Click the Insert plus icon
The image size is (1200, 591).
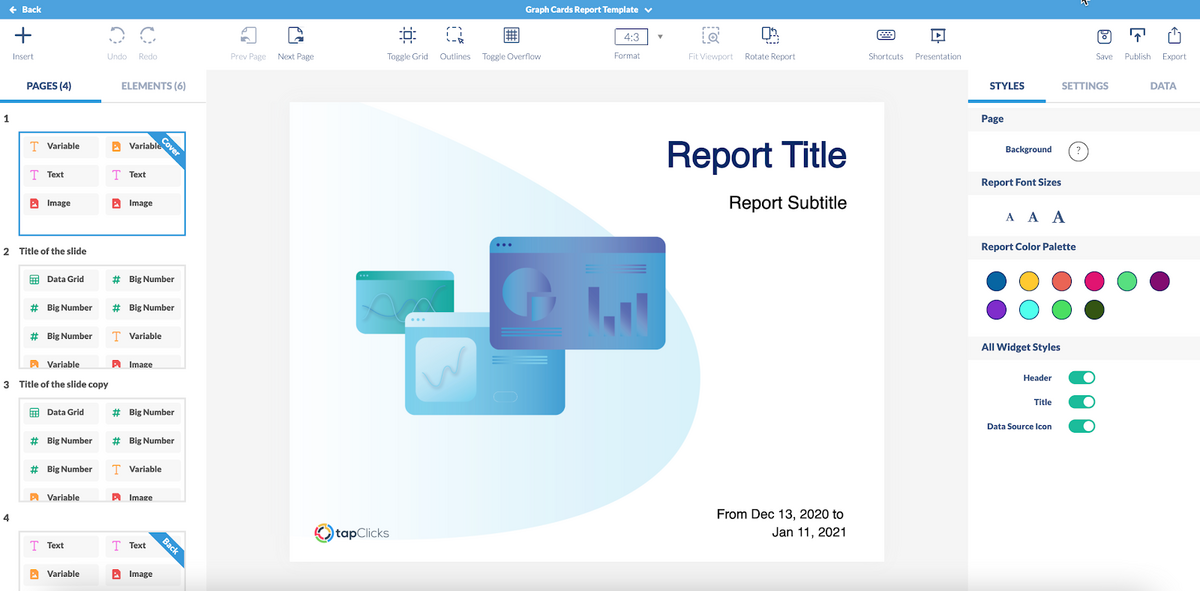pyautogui.click(x=23, y=36)
